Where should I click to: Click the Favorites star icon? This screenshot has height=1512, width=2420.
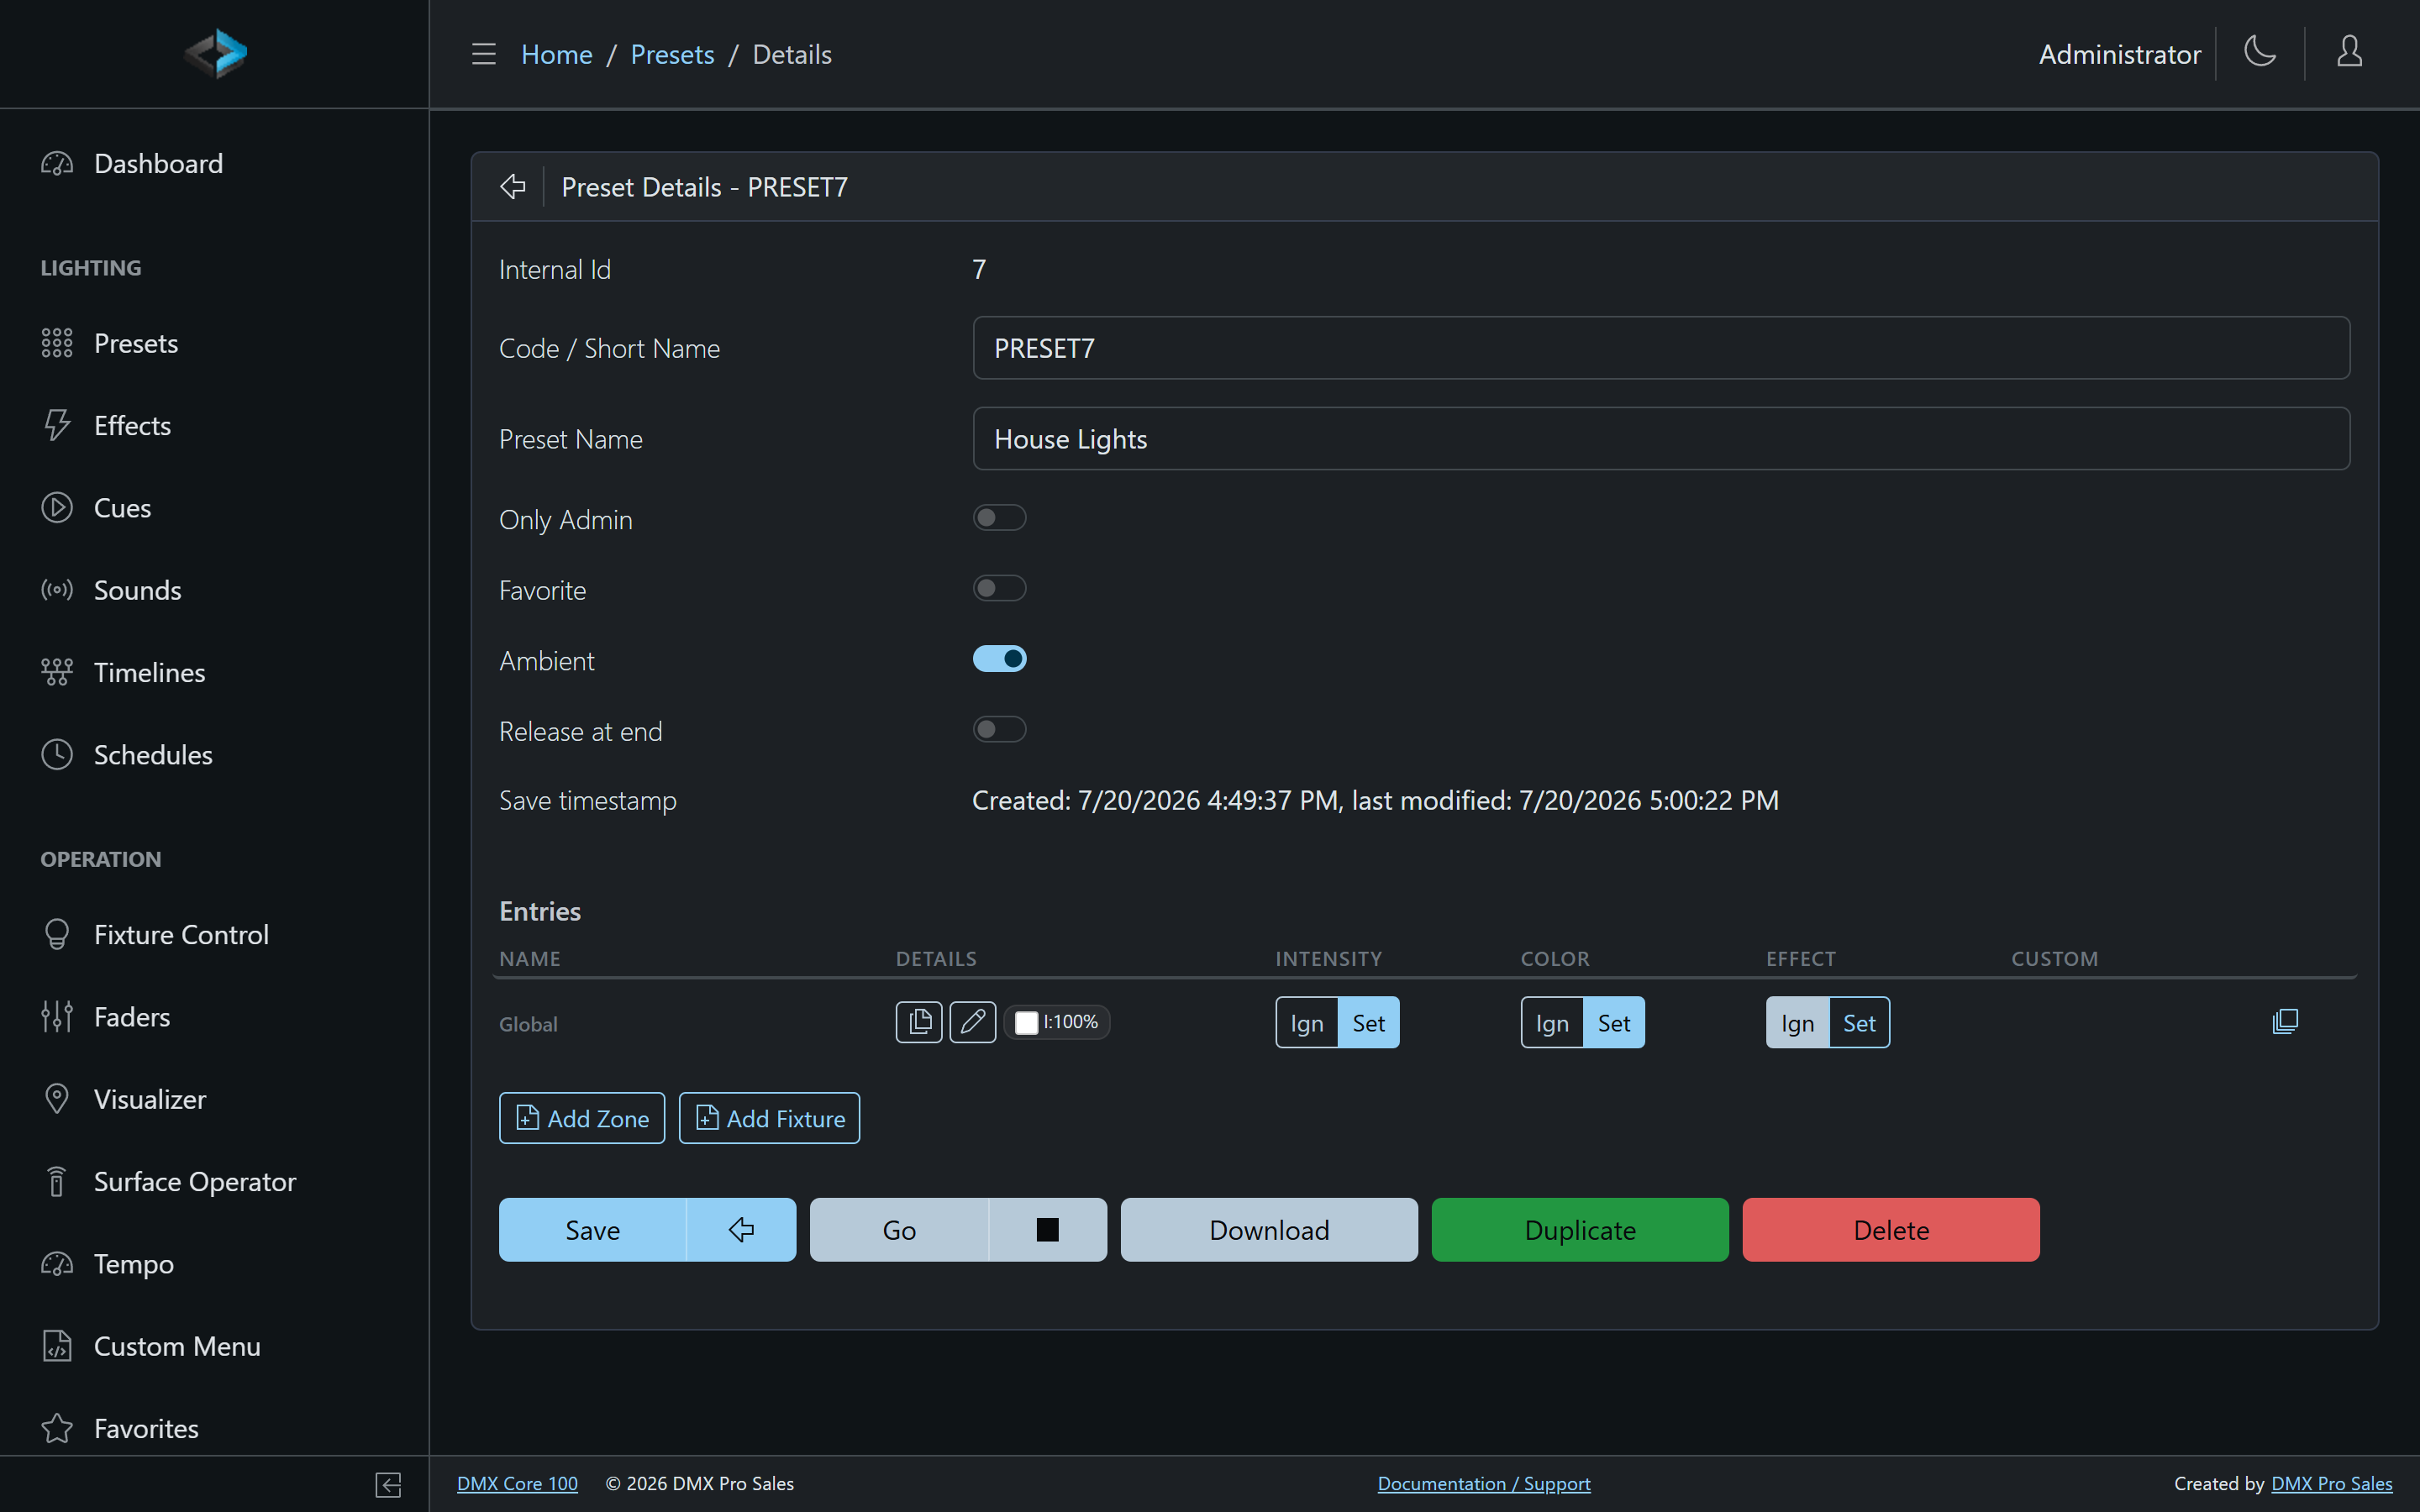tap(57, 1428)
